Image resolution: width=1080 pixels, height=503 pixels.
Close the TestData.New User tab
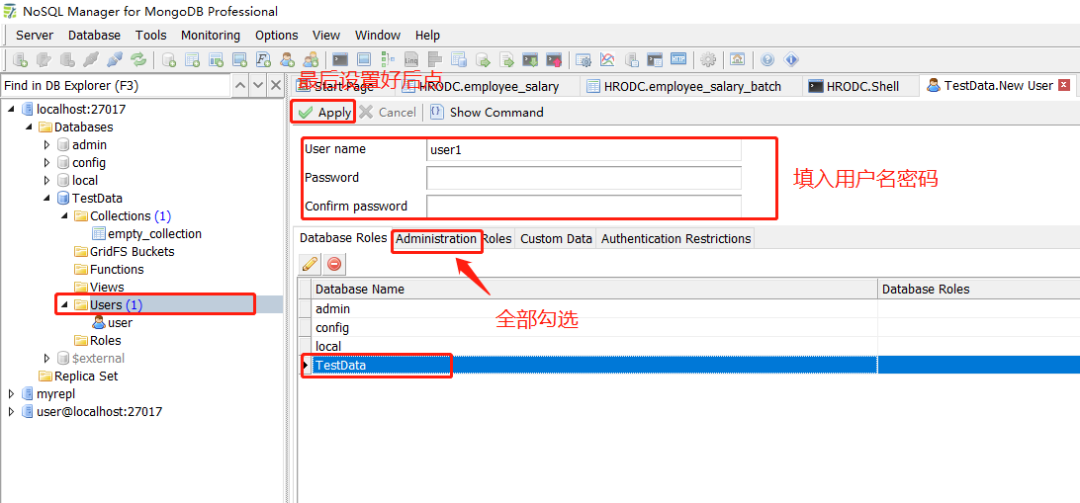click(1063, 85)
